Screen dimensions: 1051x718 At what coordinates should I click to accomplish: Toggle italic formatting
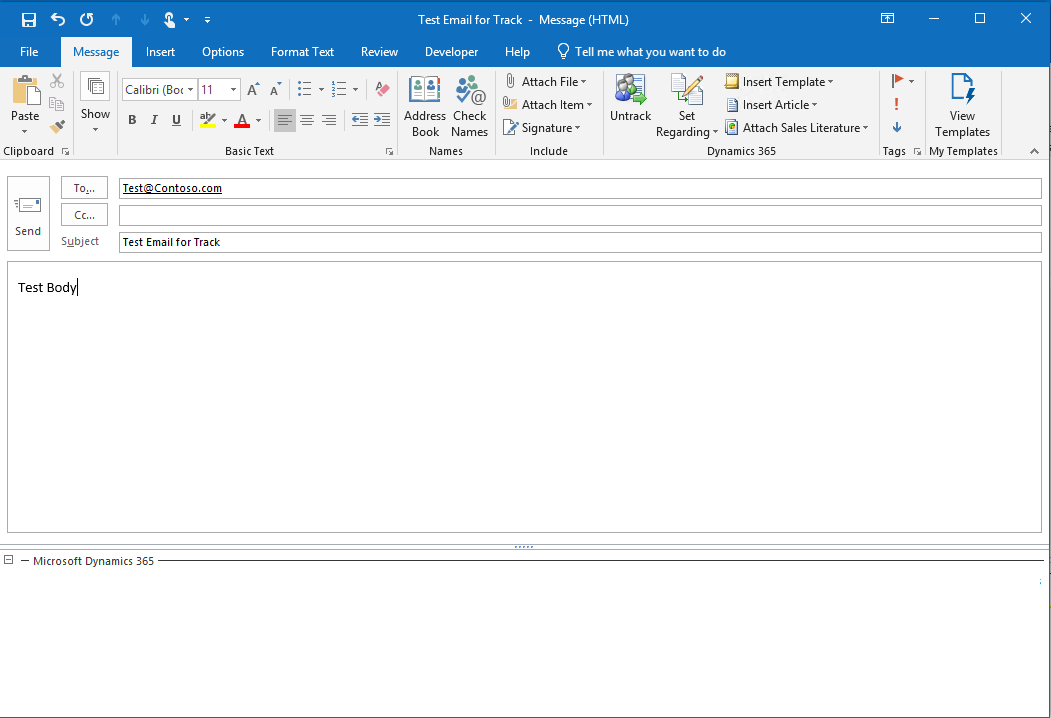[x=154, y=120]
